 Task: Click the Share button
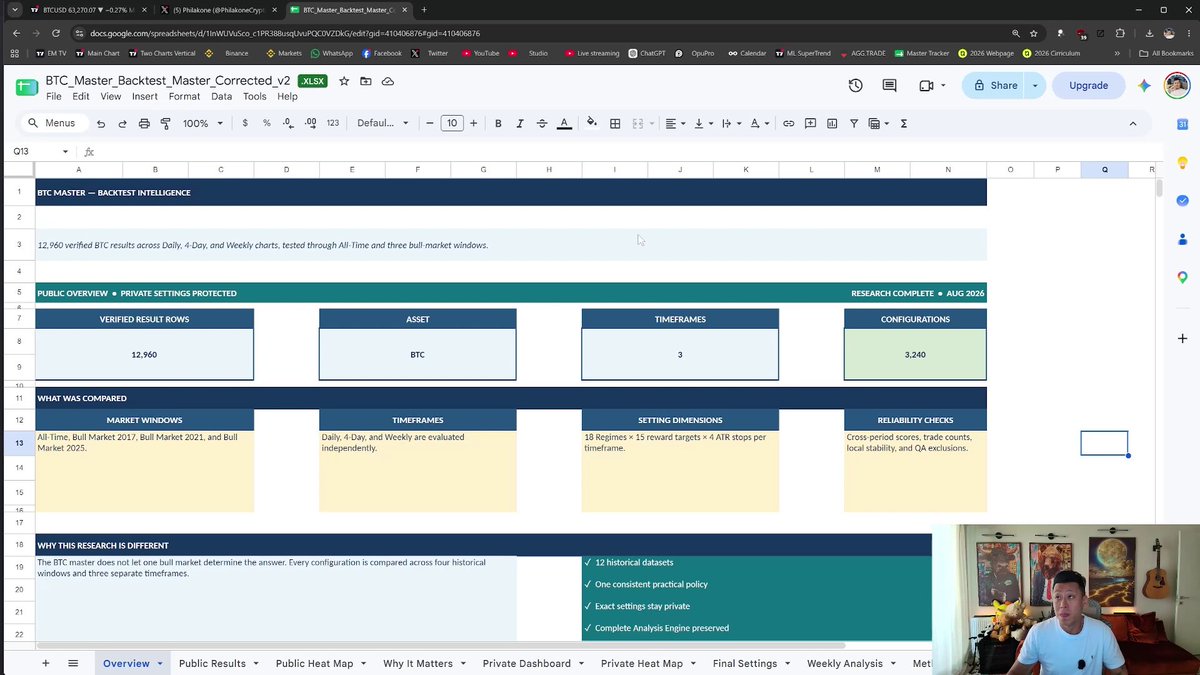coord(992,86)
